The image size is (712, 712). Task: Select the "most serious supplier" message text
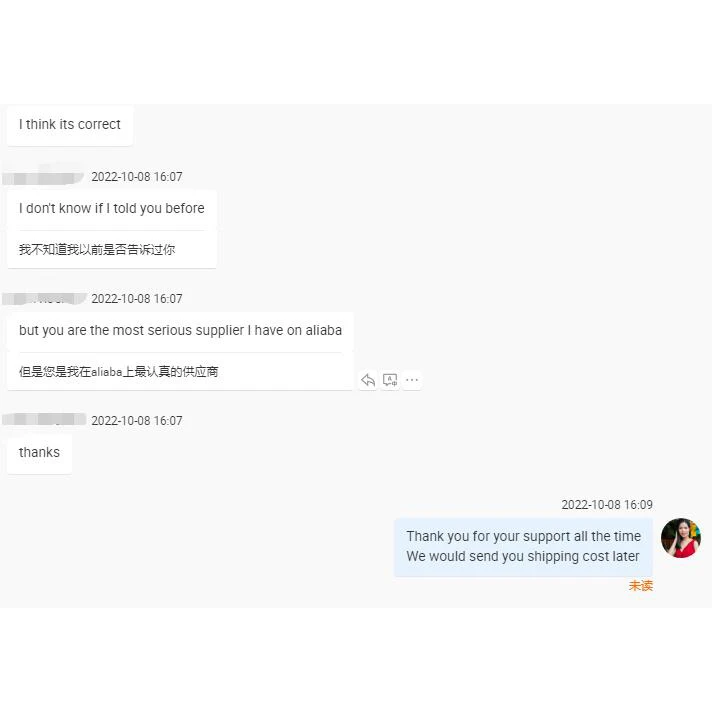coord(180,331)
